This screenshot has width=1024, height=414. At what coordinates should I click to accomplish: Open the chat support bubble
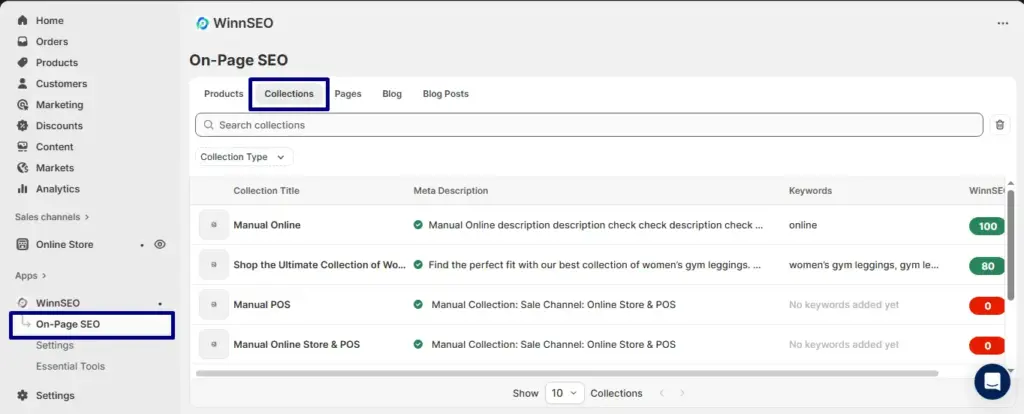[992, 381]
